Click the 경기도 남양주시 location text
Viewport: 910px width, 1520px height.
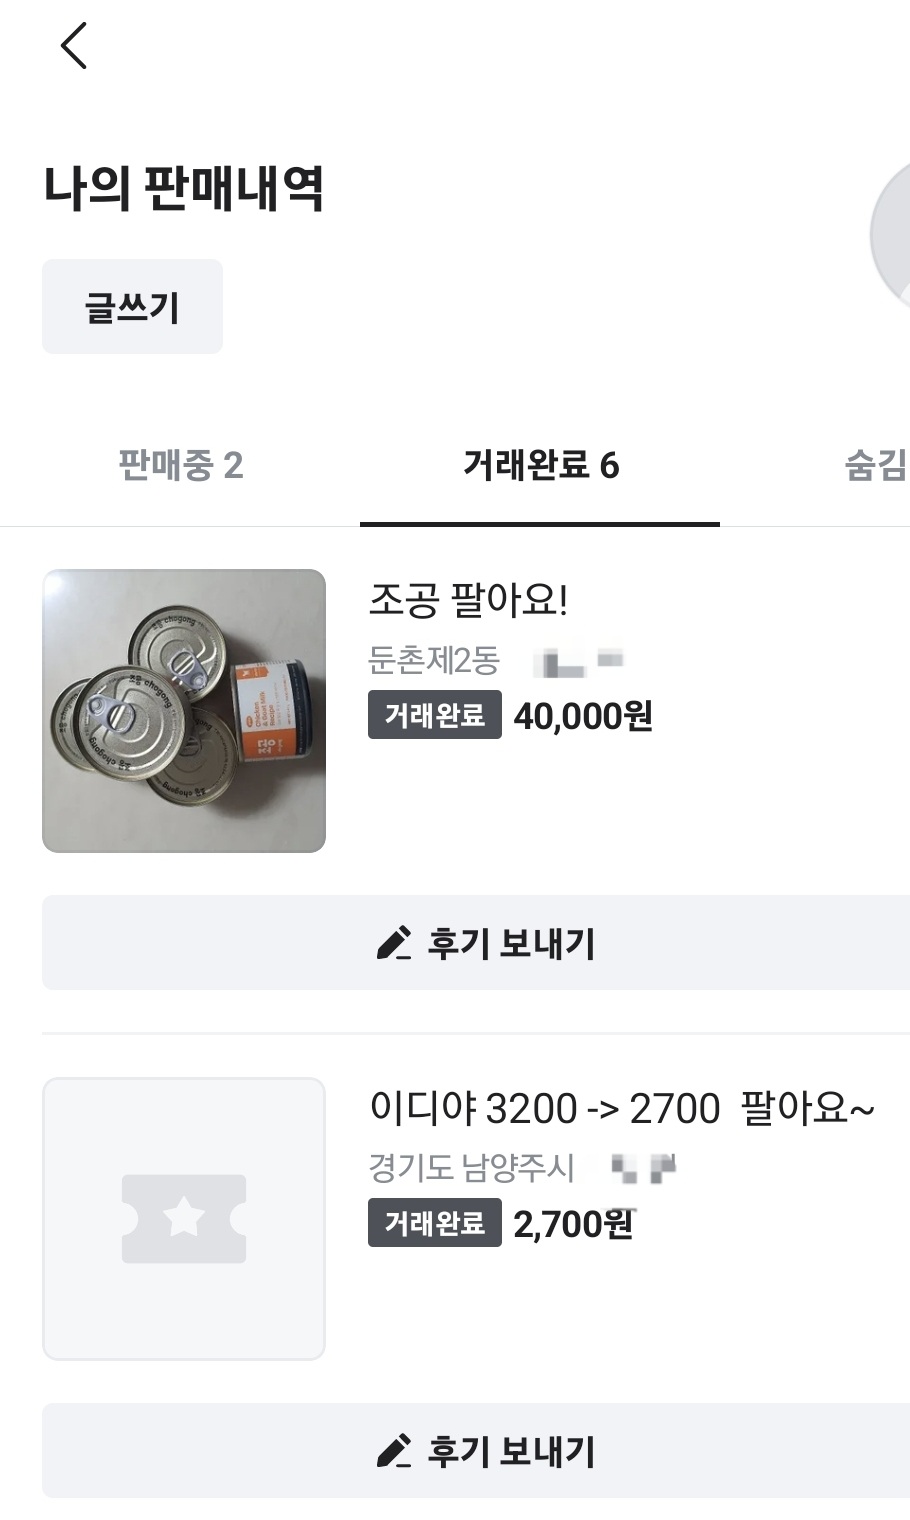[x=471, y=1167]
